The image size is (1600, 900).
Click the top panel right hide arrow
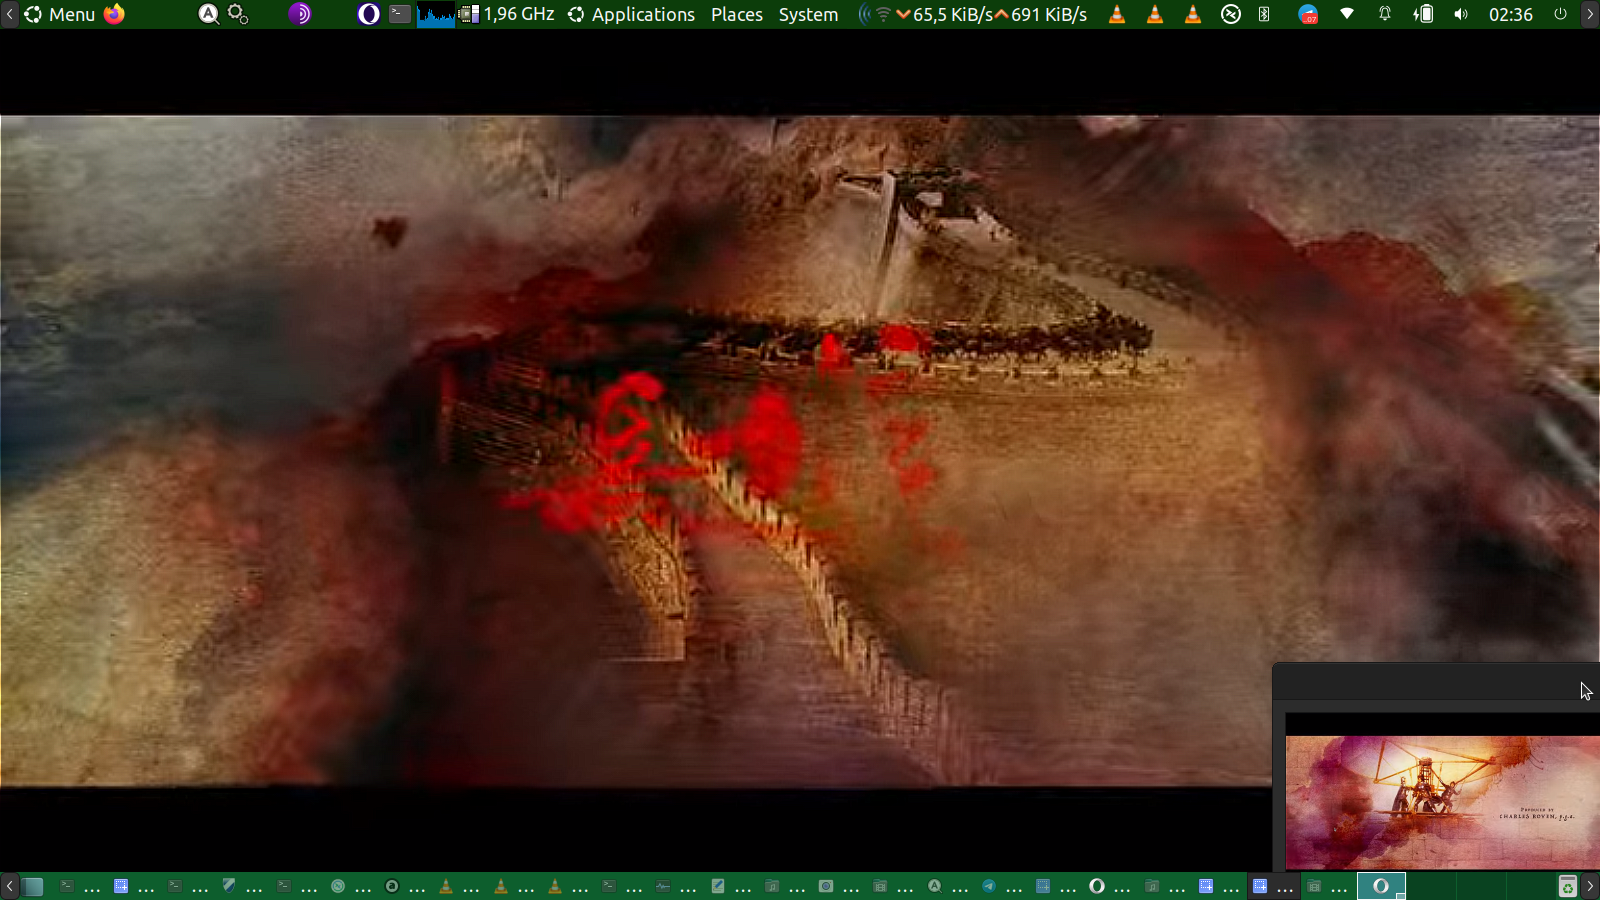1590,14
